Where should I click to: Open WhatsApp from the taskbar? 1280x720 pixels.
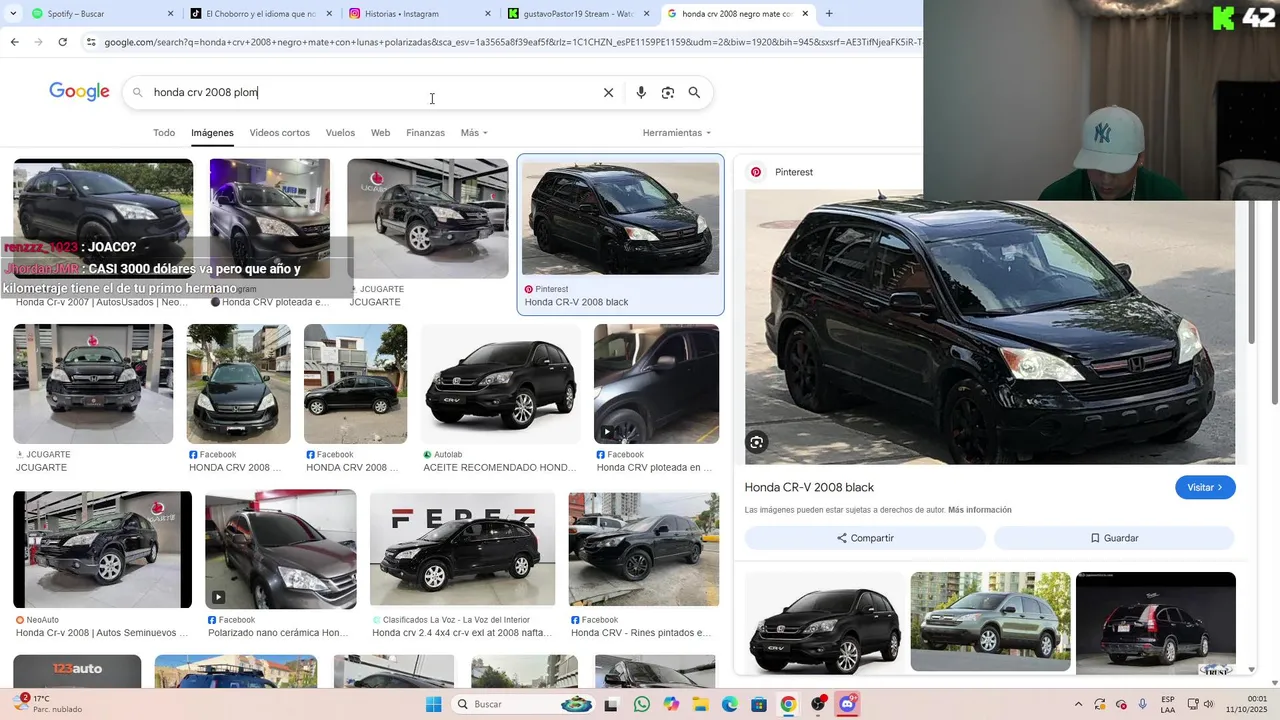[641, 704]
